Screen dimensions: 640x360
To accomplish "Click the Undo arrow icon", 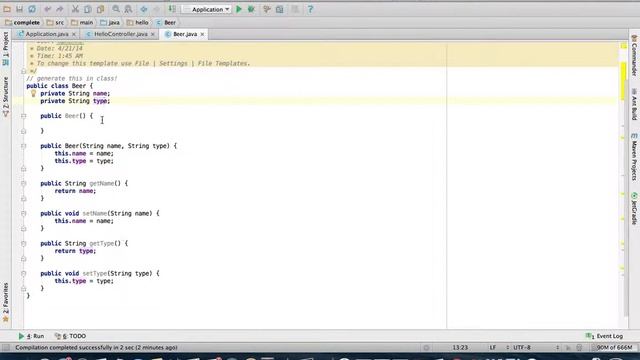I will coord(48,9).
